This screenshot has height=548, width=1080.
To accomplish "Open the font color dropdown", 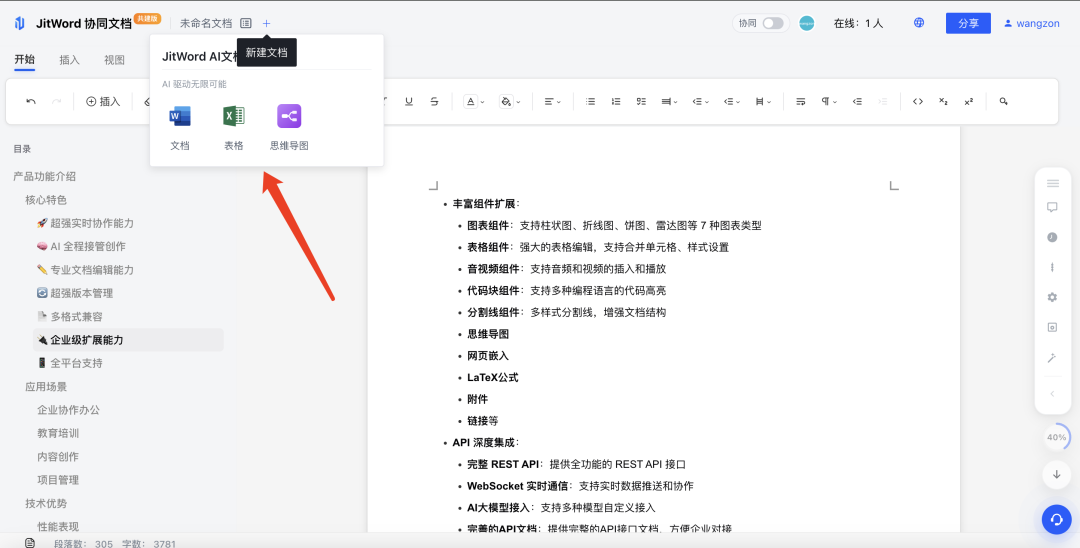I will click(x=474, y=101).
